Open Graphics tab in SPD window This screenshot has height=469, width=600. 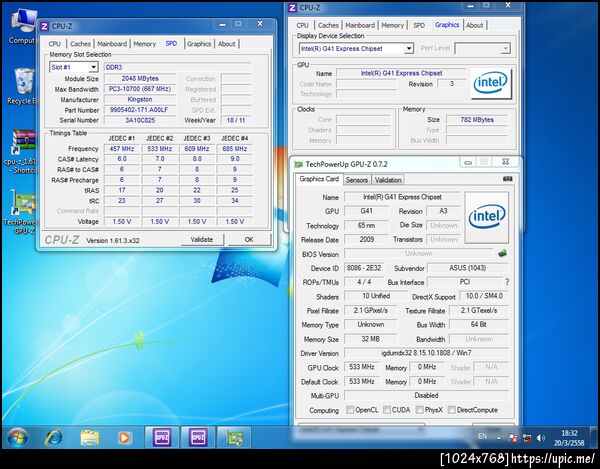click(x=199, y=44)
